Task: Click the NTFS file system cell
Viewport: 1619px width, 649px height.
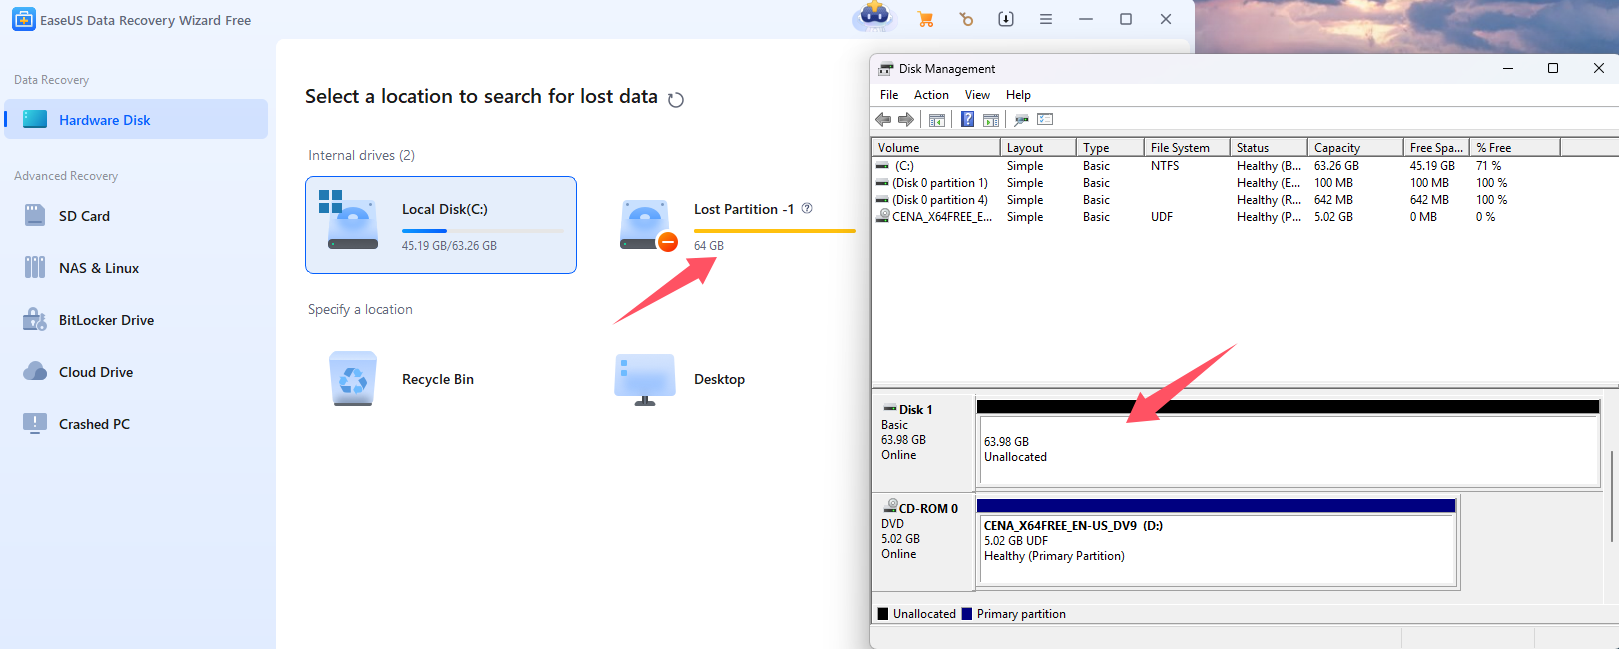Action: coord(1165,166)
